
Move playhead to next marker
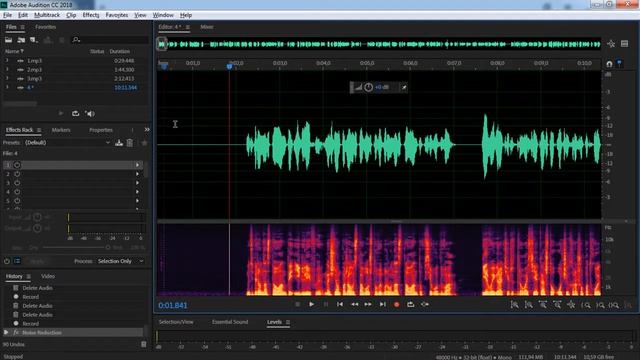pos(382,304)
